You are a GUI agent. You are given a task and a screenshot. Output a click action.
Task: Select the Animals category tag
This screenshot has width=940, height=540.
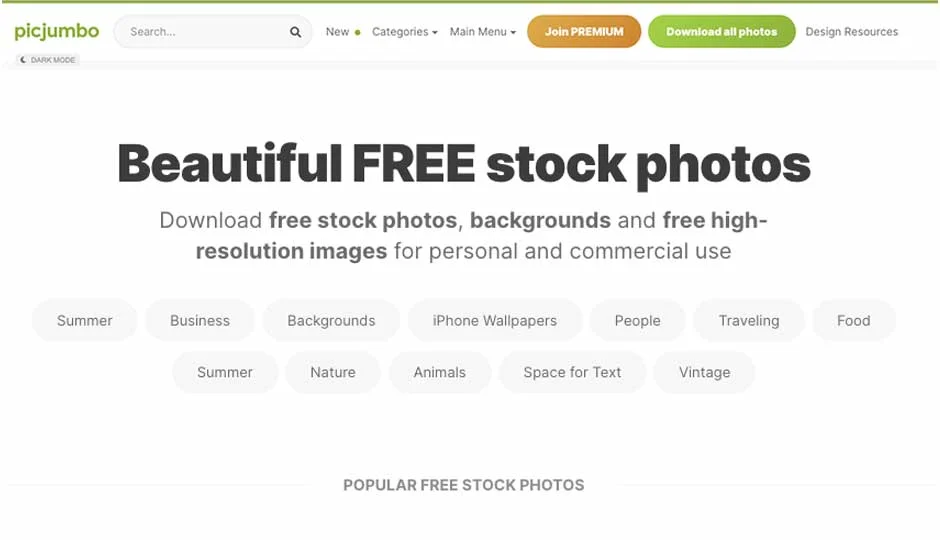[439, 372]
